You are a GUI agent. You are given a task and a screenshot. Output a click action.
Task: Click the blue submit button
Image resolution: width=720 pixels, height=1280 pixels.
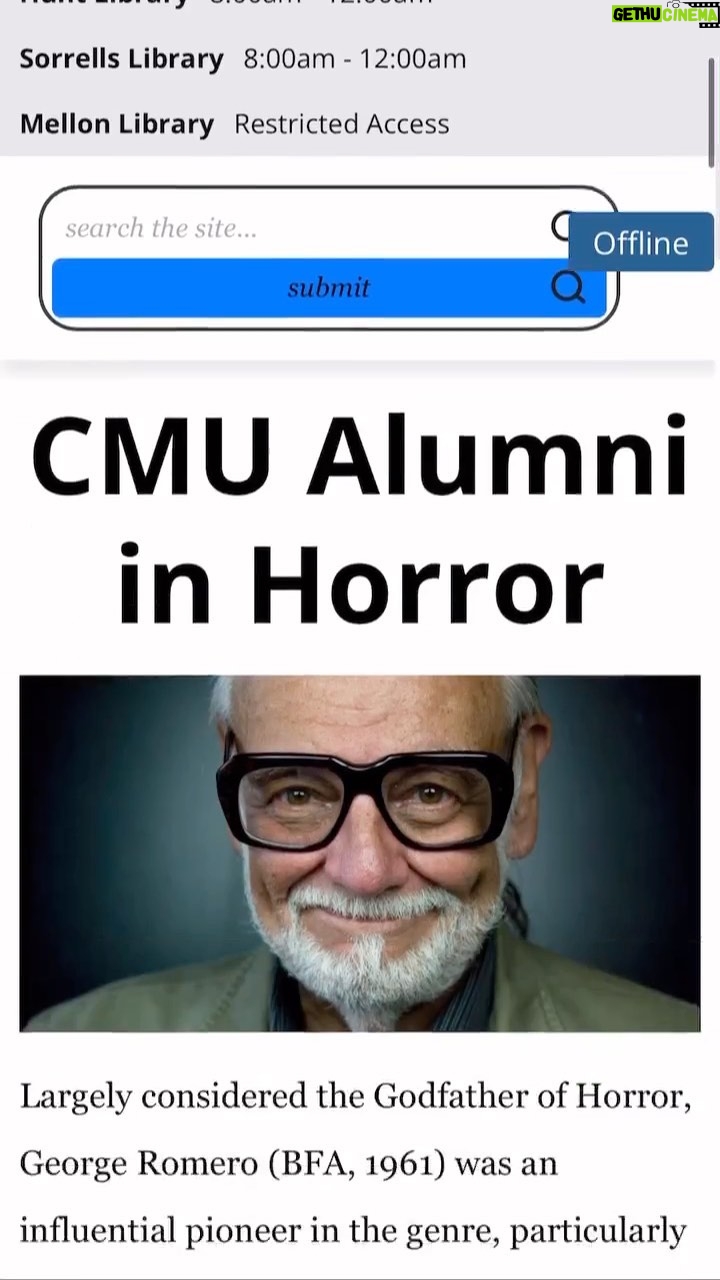click(x=329, y=288)
